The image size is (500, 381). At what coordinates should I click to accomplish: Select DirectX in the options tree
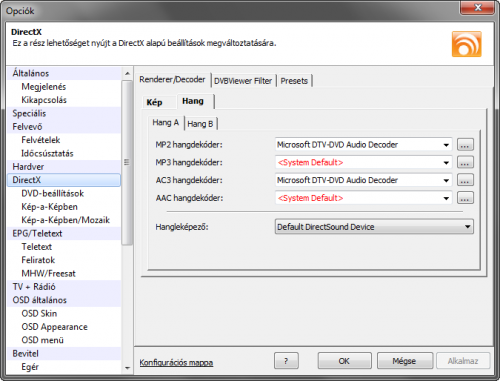[x=64, y=180]
